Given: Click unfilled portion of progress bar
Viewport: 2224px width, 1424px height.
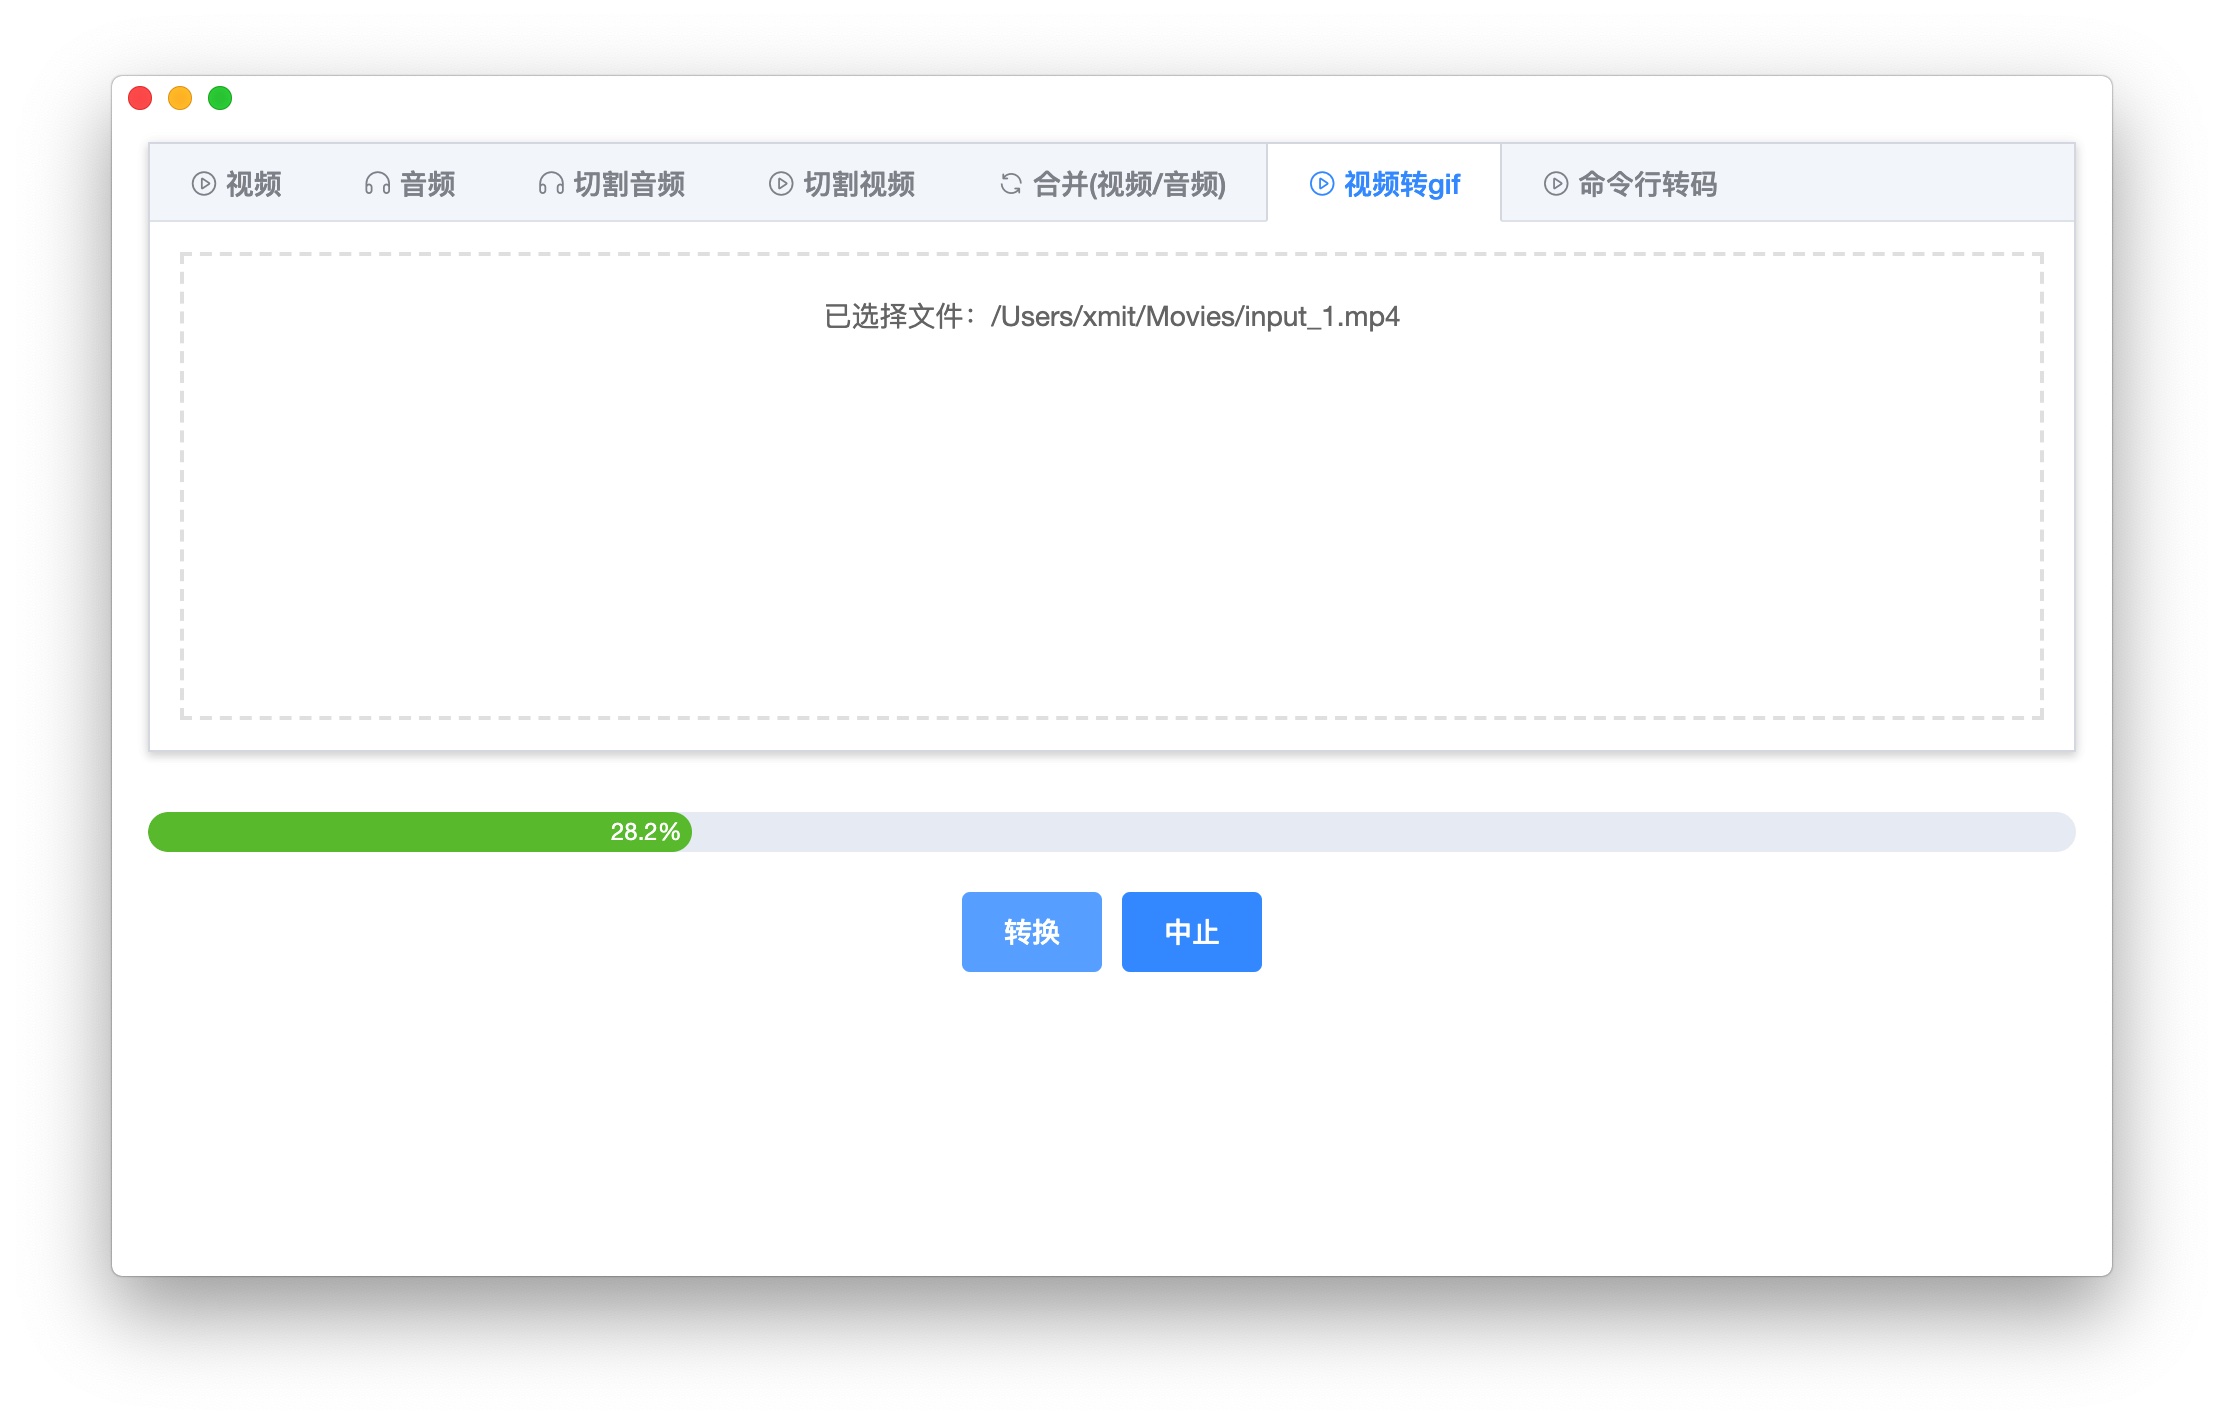Looking at the screenshot, I should click(1380, 832).
